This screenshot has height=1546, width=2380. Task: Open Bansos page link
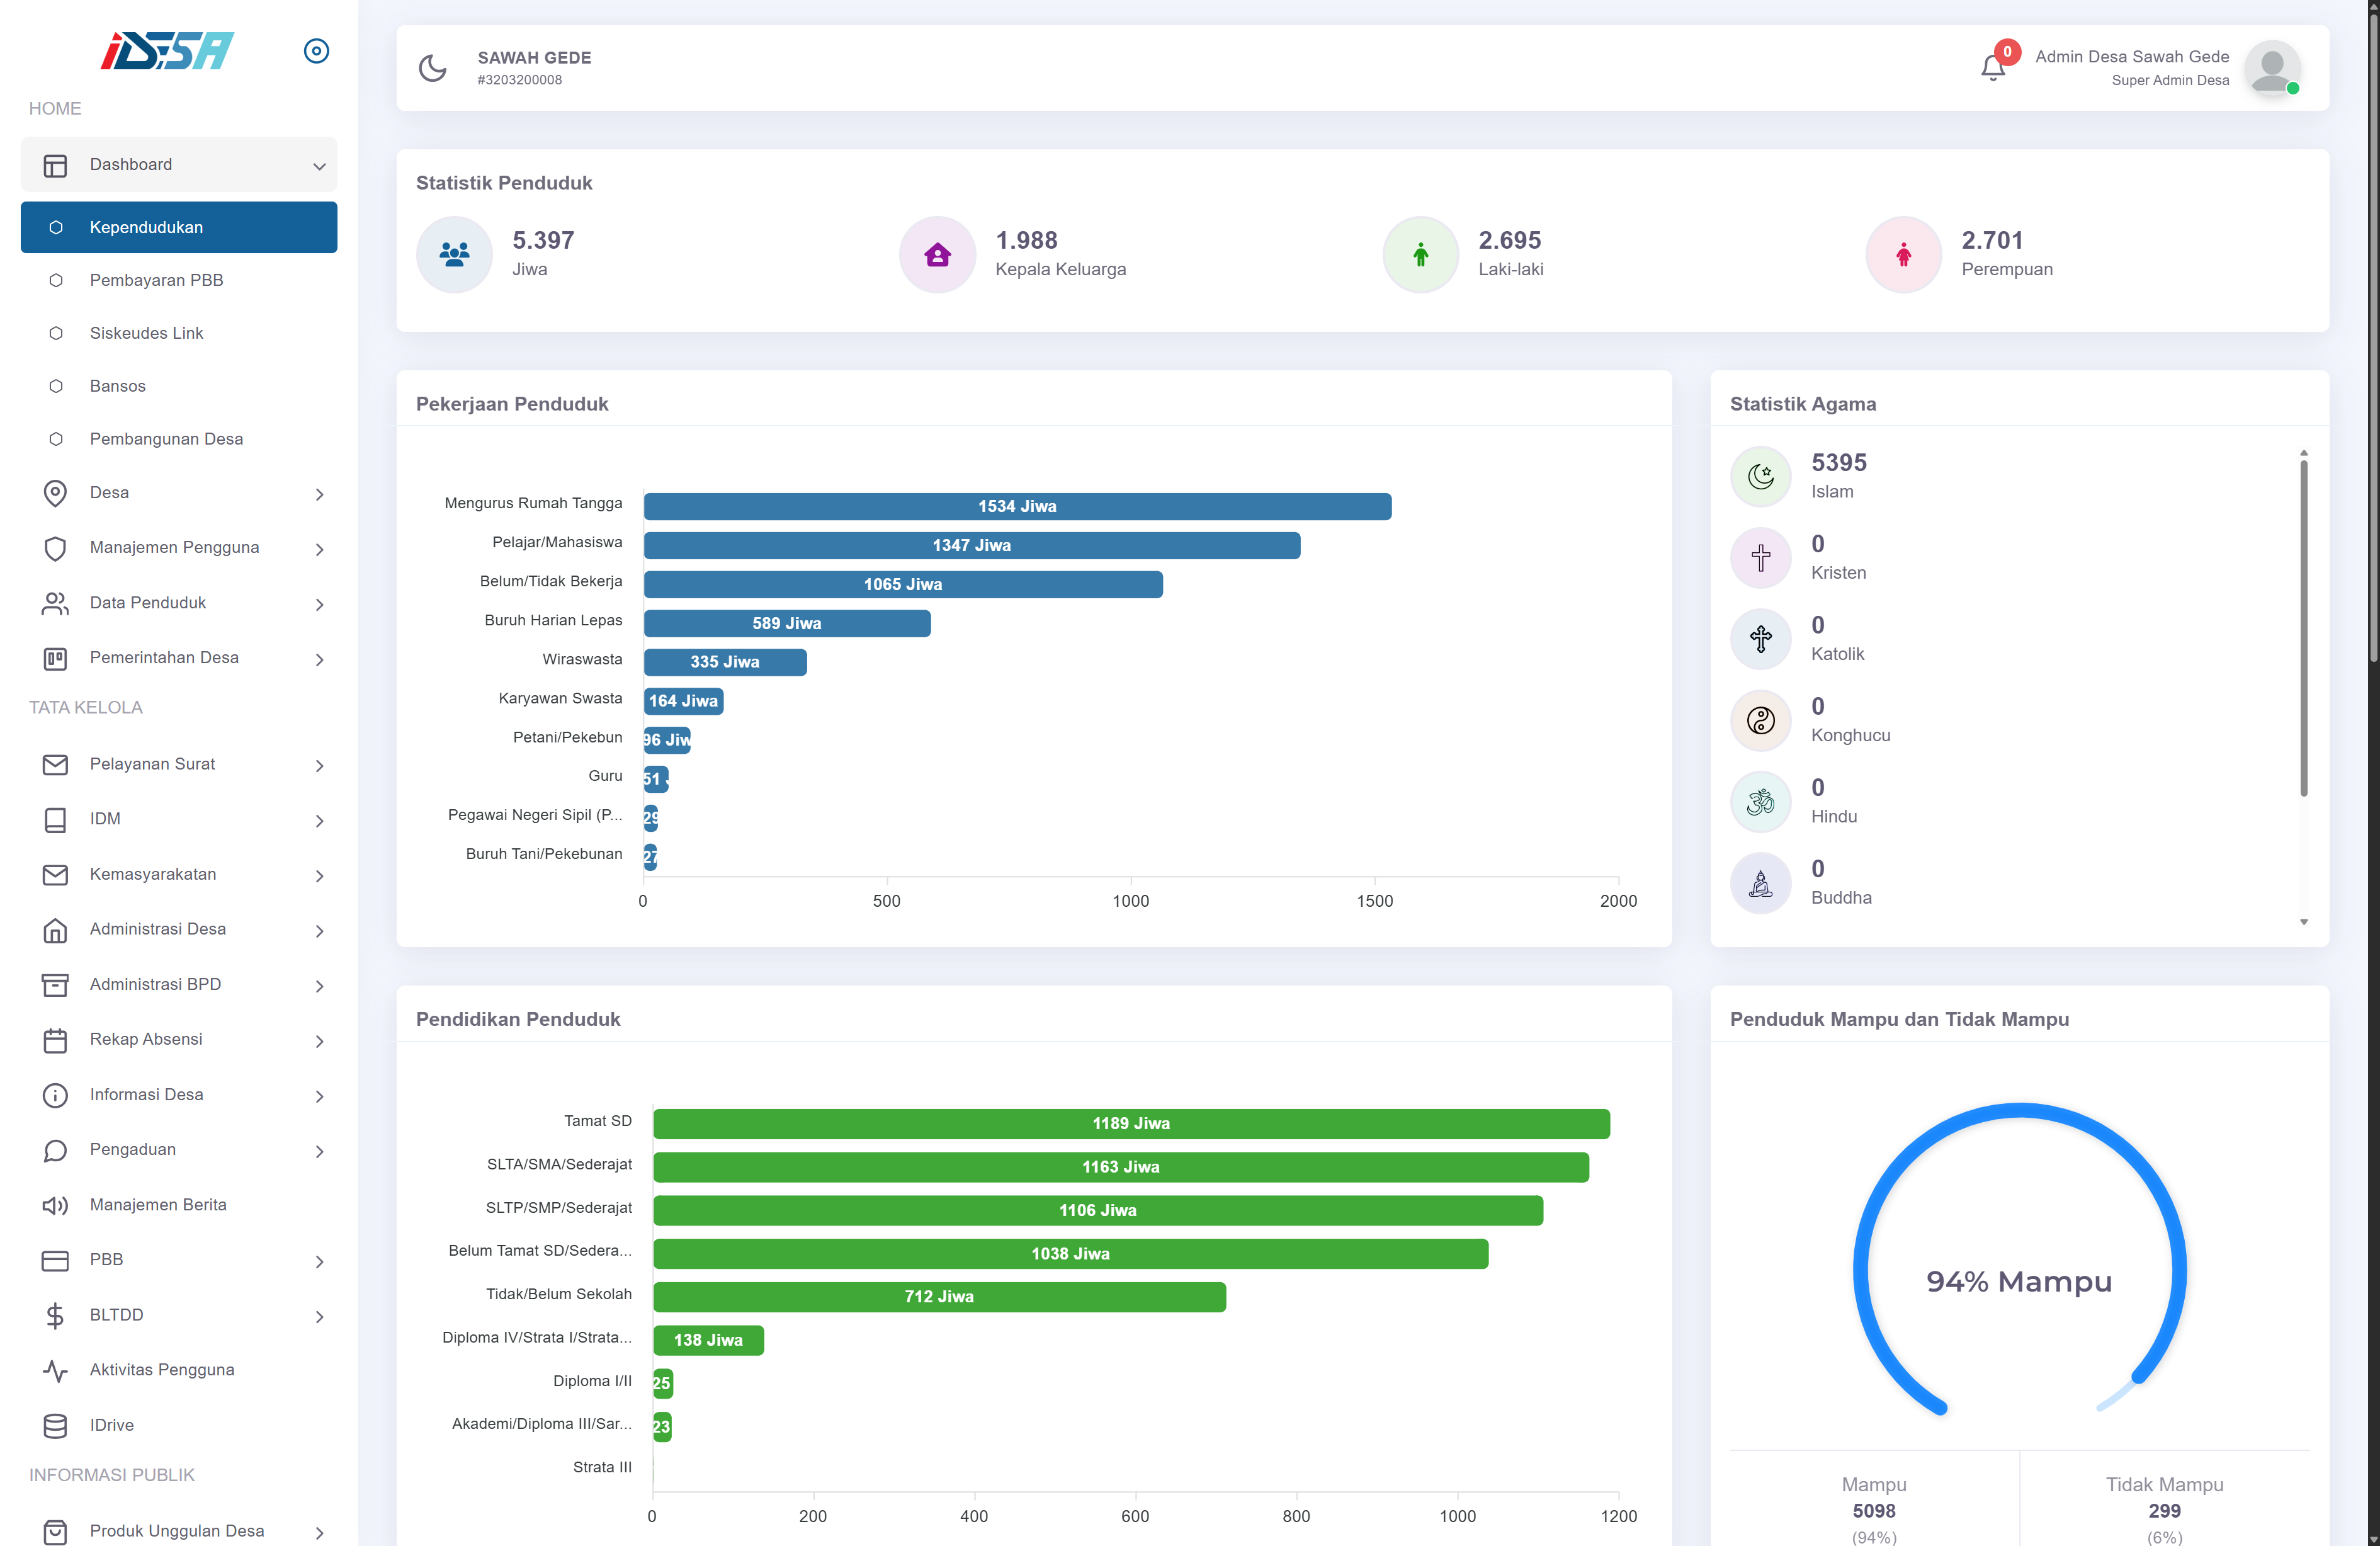click(117, 386)
